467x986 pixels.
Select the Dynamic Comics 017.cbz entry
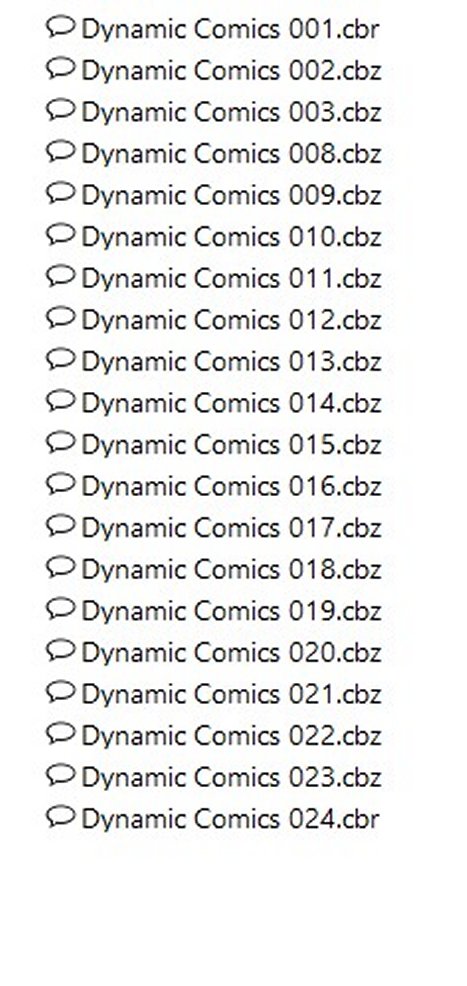(x=231, y=528)
